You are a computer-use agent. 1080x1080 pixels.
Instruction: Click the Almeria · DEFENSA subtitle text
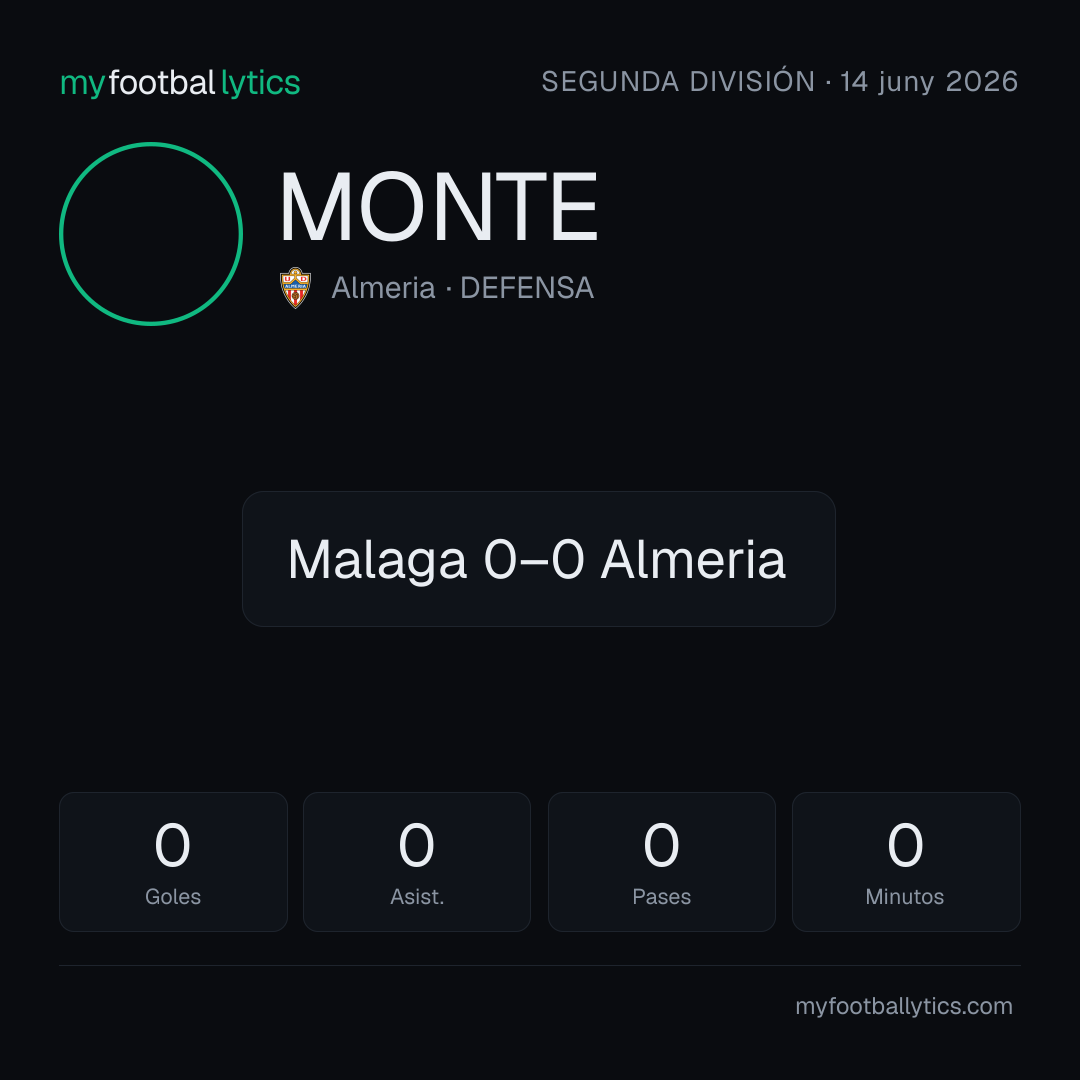coord(462,288)
